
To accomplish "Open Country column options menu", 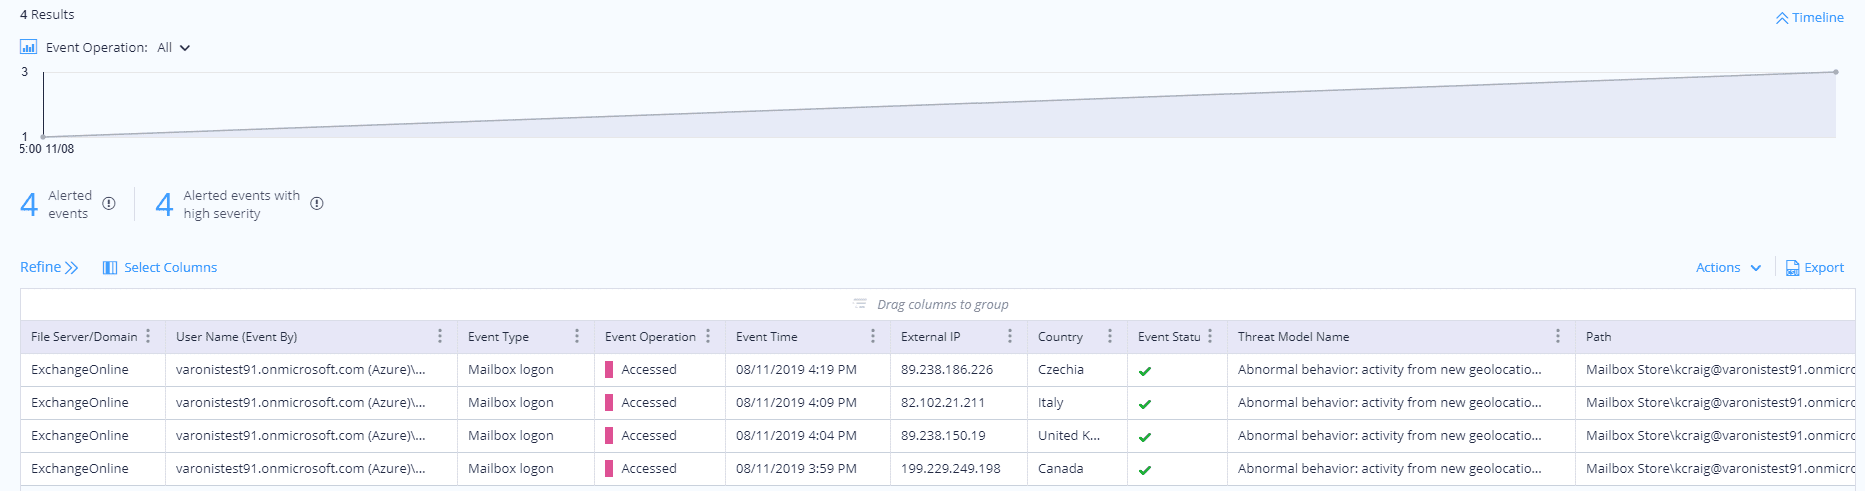I will (x=1110, y=337).
